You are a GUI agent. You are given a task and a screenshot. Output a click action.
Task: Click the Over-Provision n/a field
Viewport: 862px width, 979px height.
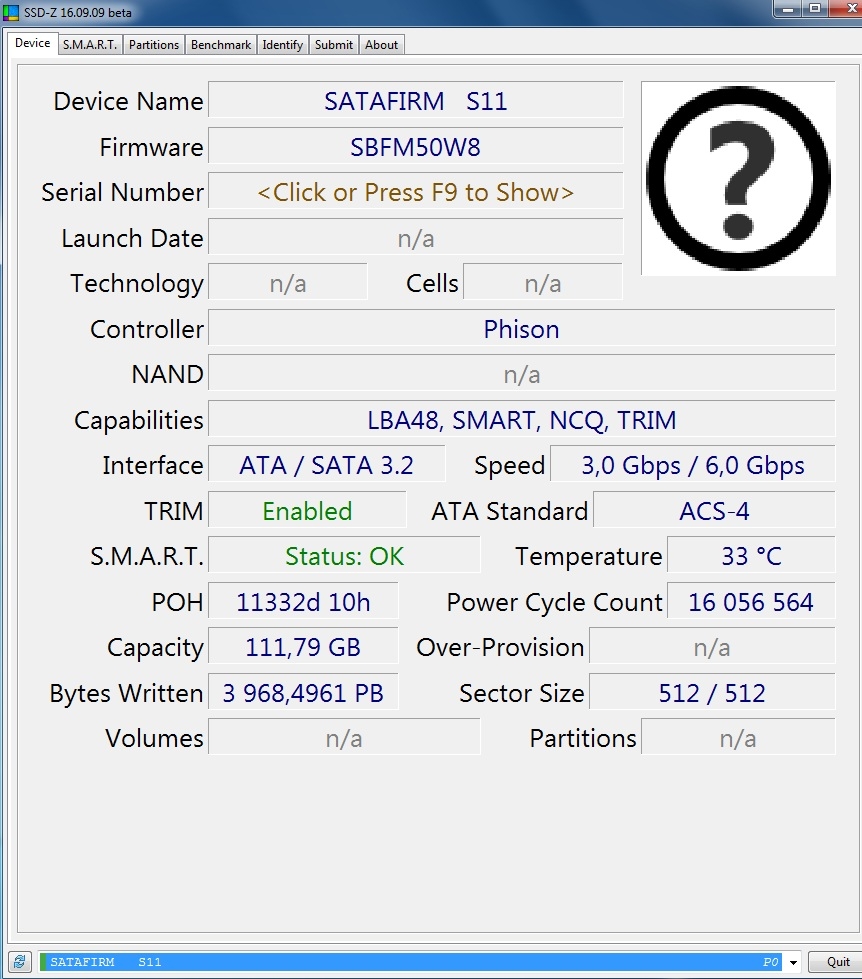(712, 647)
